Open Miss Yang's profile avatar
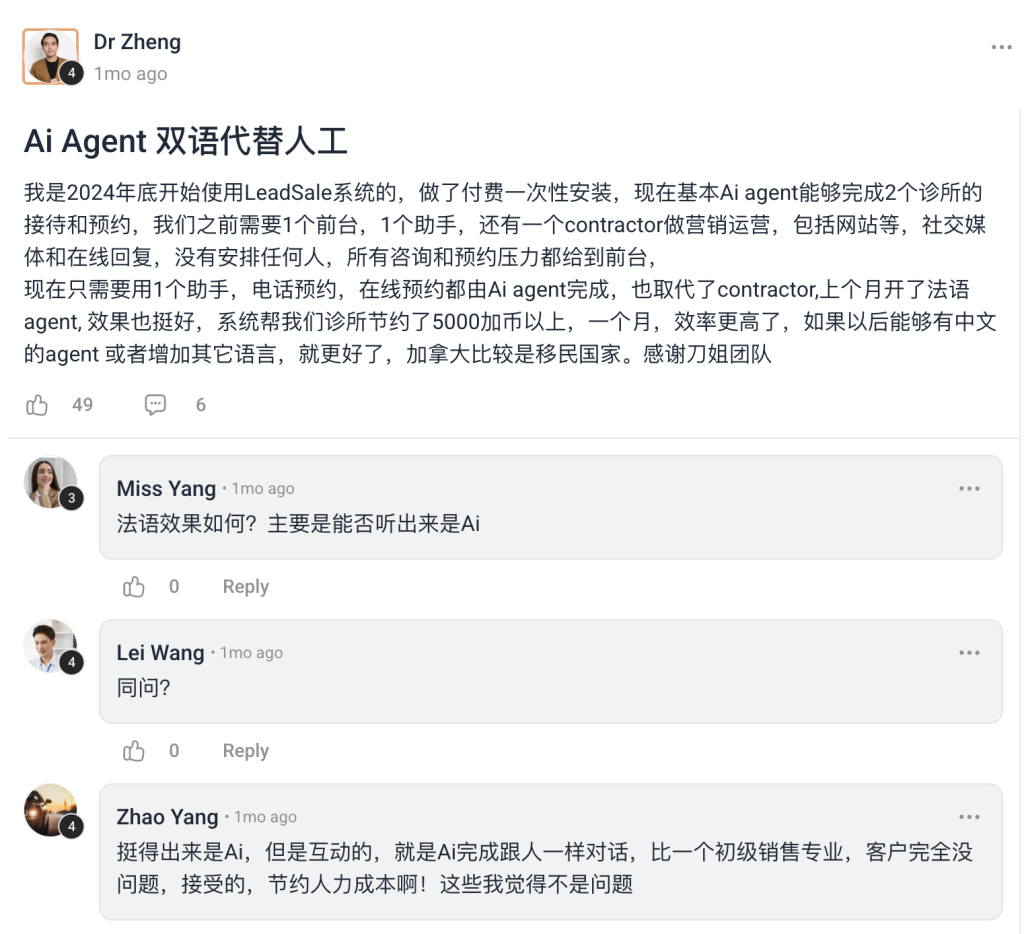Image resolution: width=1024 pixels, height=934 pixels. [x=52, y=483]
